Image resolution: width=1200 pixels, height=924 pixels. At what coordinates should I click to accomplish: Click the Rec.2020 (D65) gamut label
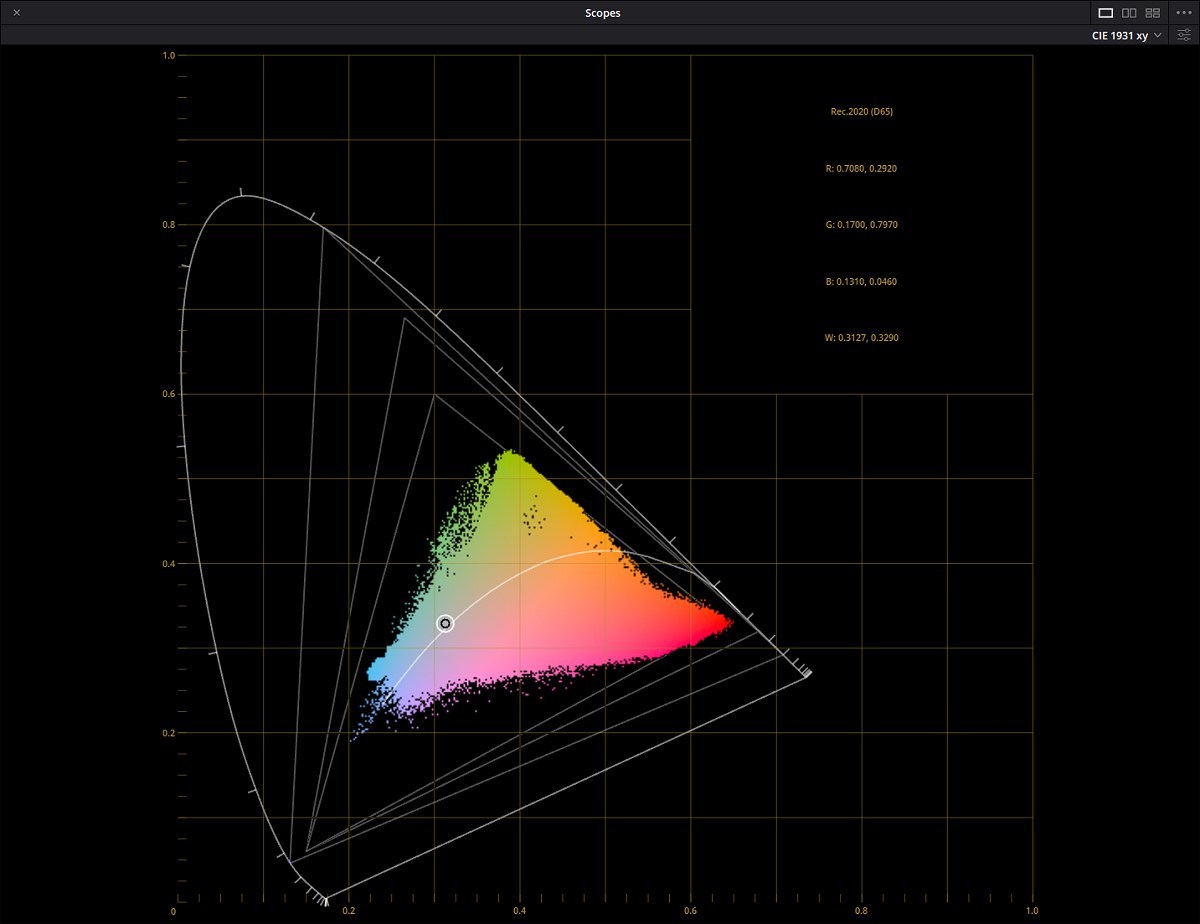(862, 112)
